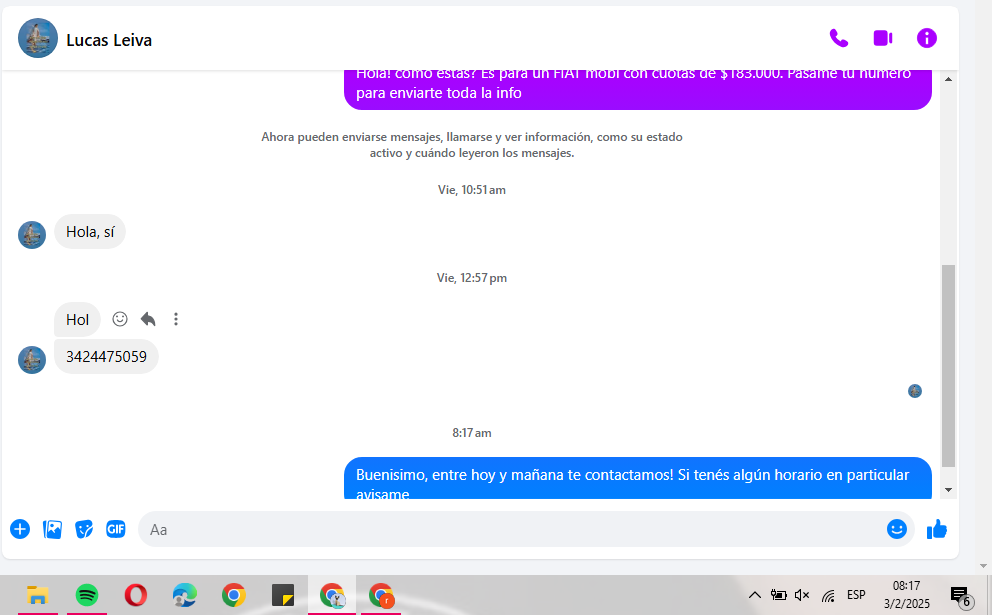992x615 pixels.
Task: Click the avatar beside "3424475059"
Action: pos(32,360)
